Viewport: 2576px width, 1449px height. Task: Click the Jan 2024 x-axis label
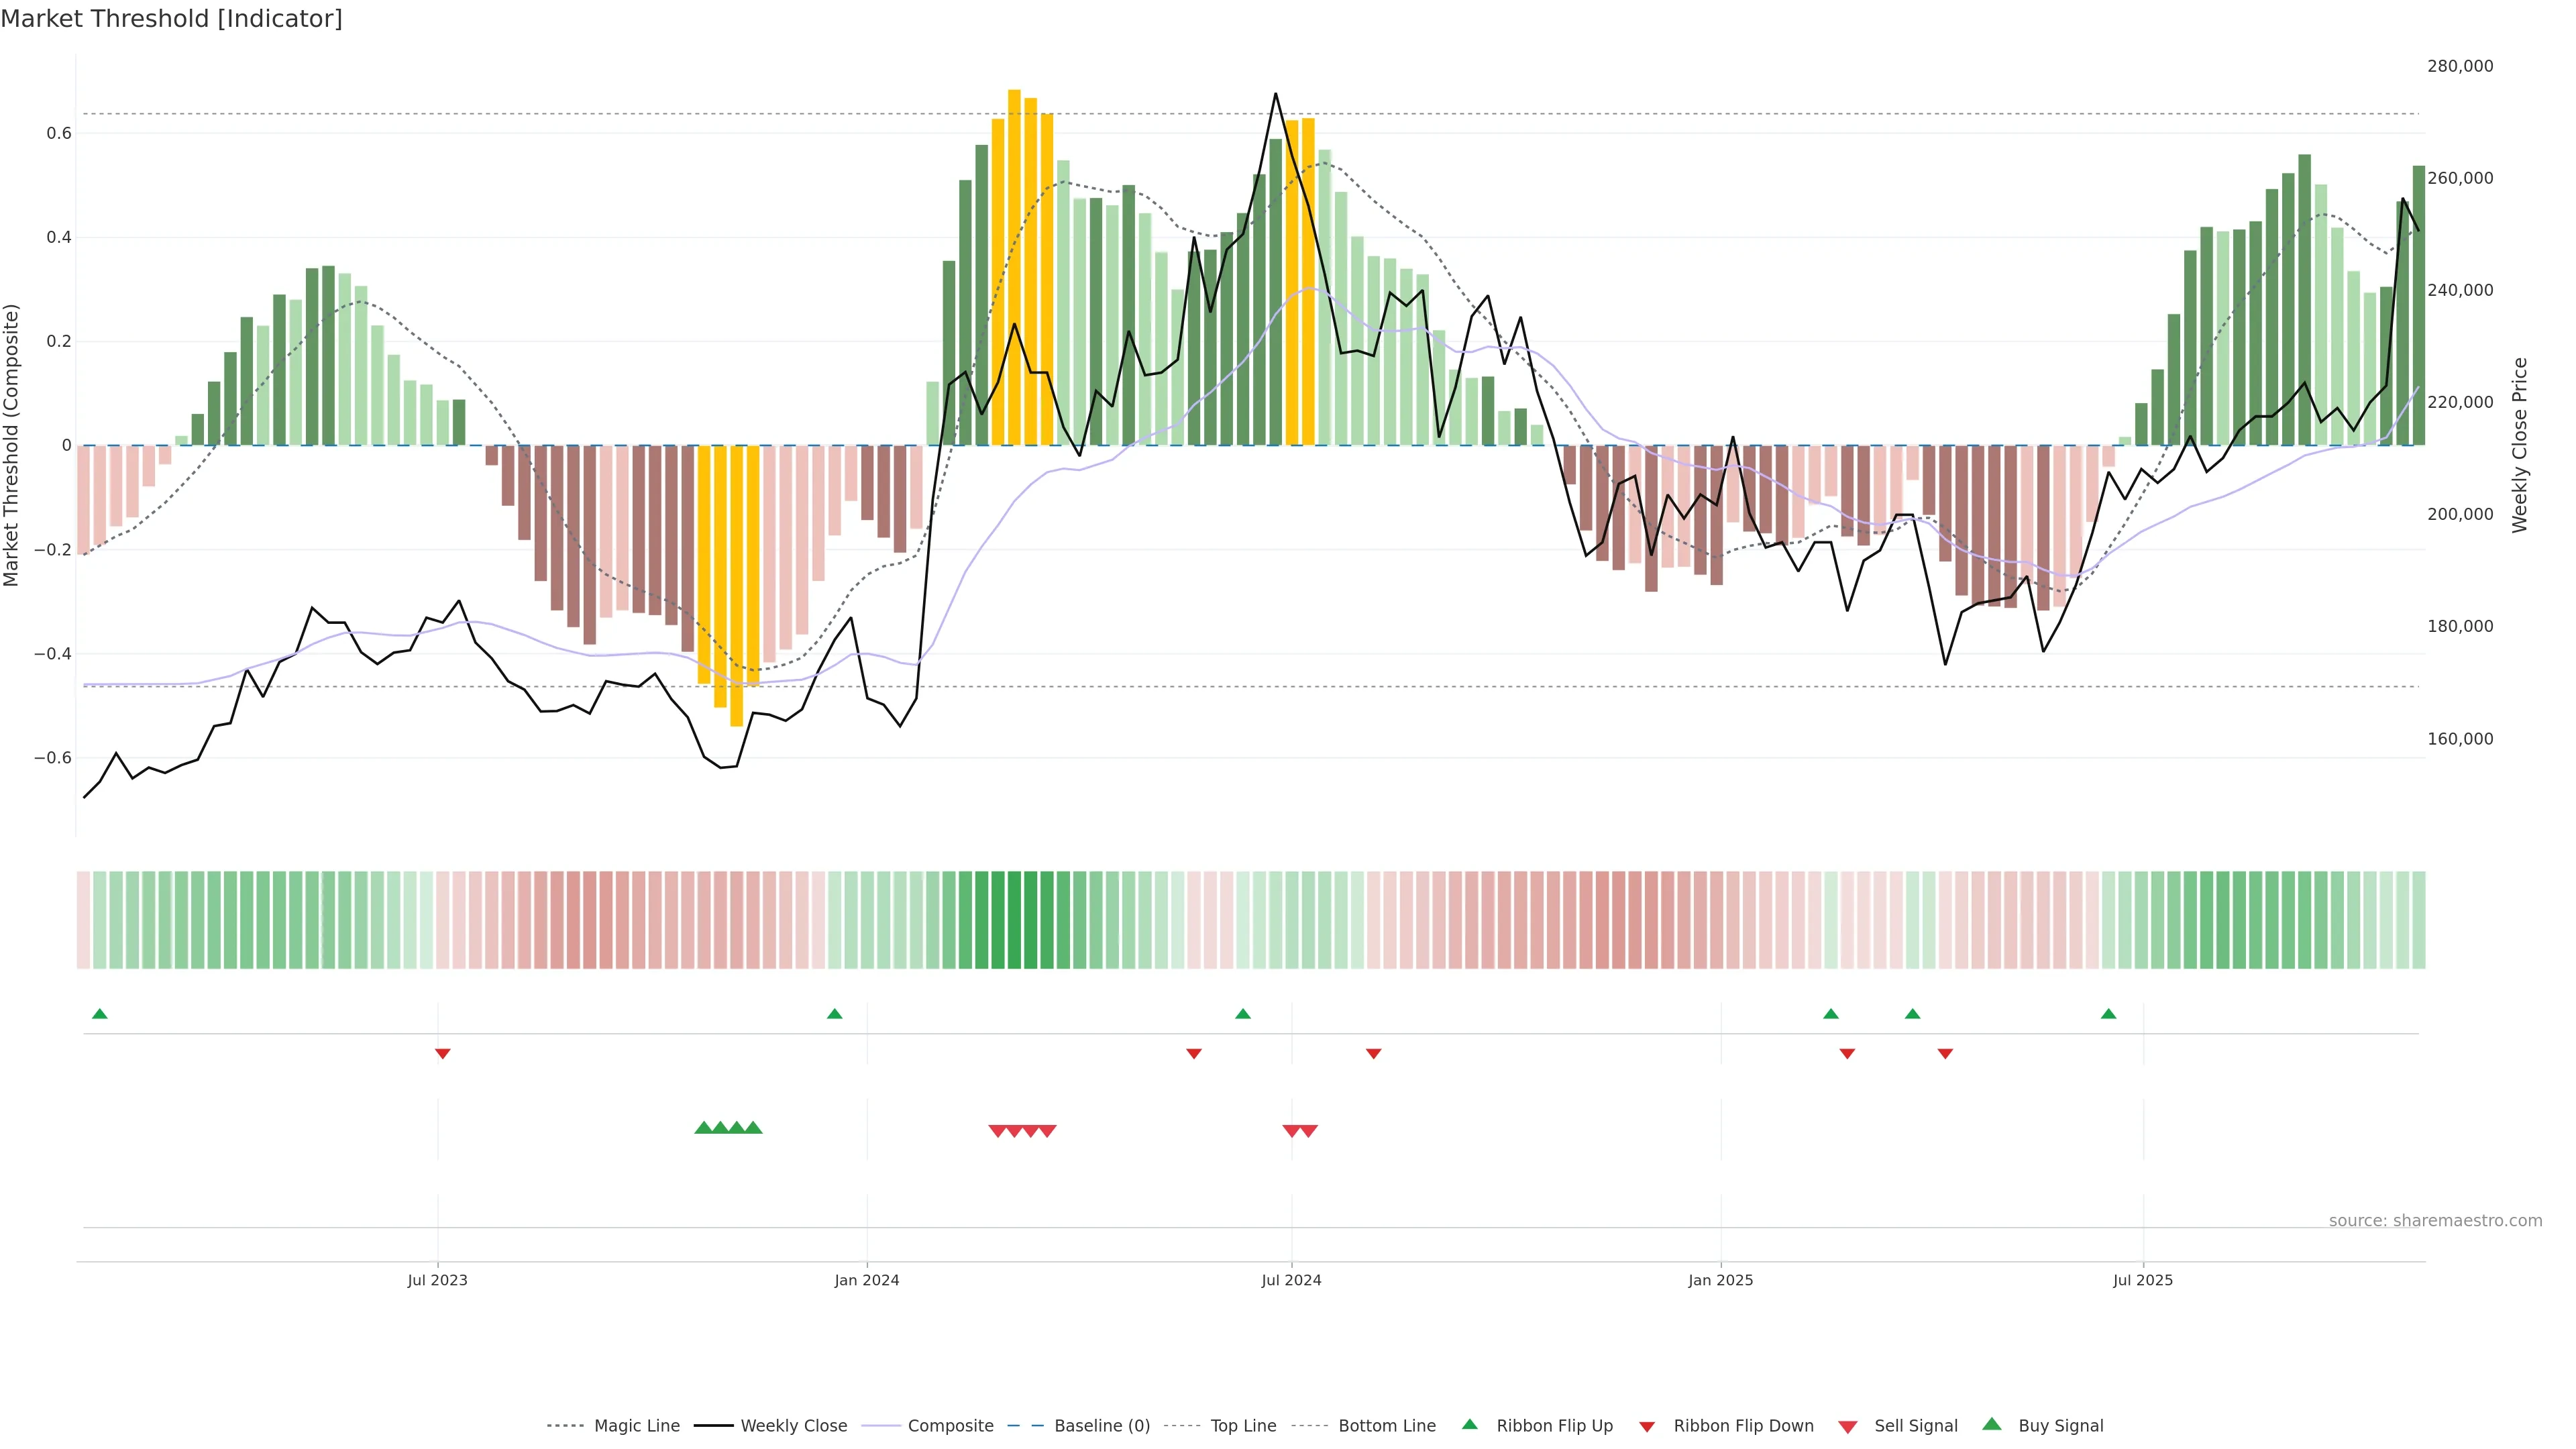coord(866,1280)
